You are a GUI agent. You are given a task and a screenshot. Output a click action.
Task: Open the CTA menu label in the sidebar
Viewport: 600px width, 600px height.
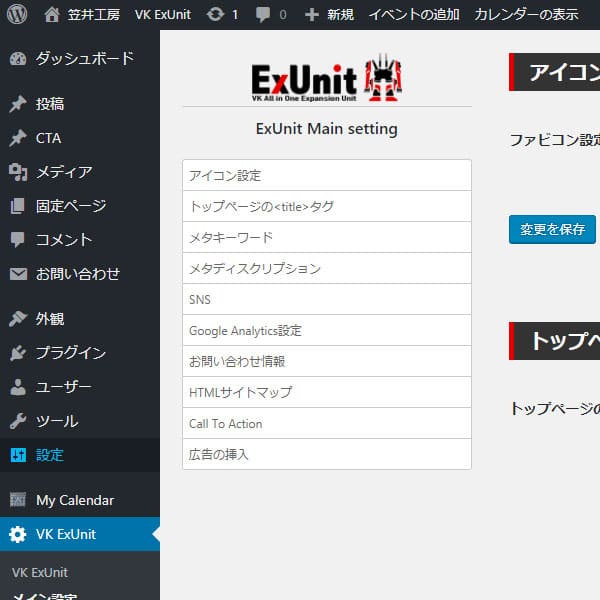tap(48, 138)
